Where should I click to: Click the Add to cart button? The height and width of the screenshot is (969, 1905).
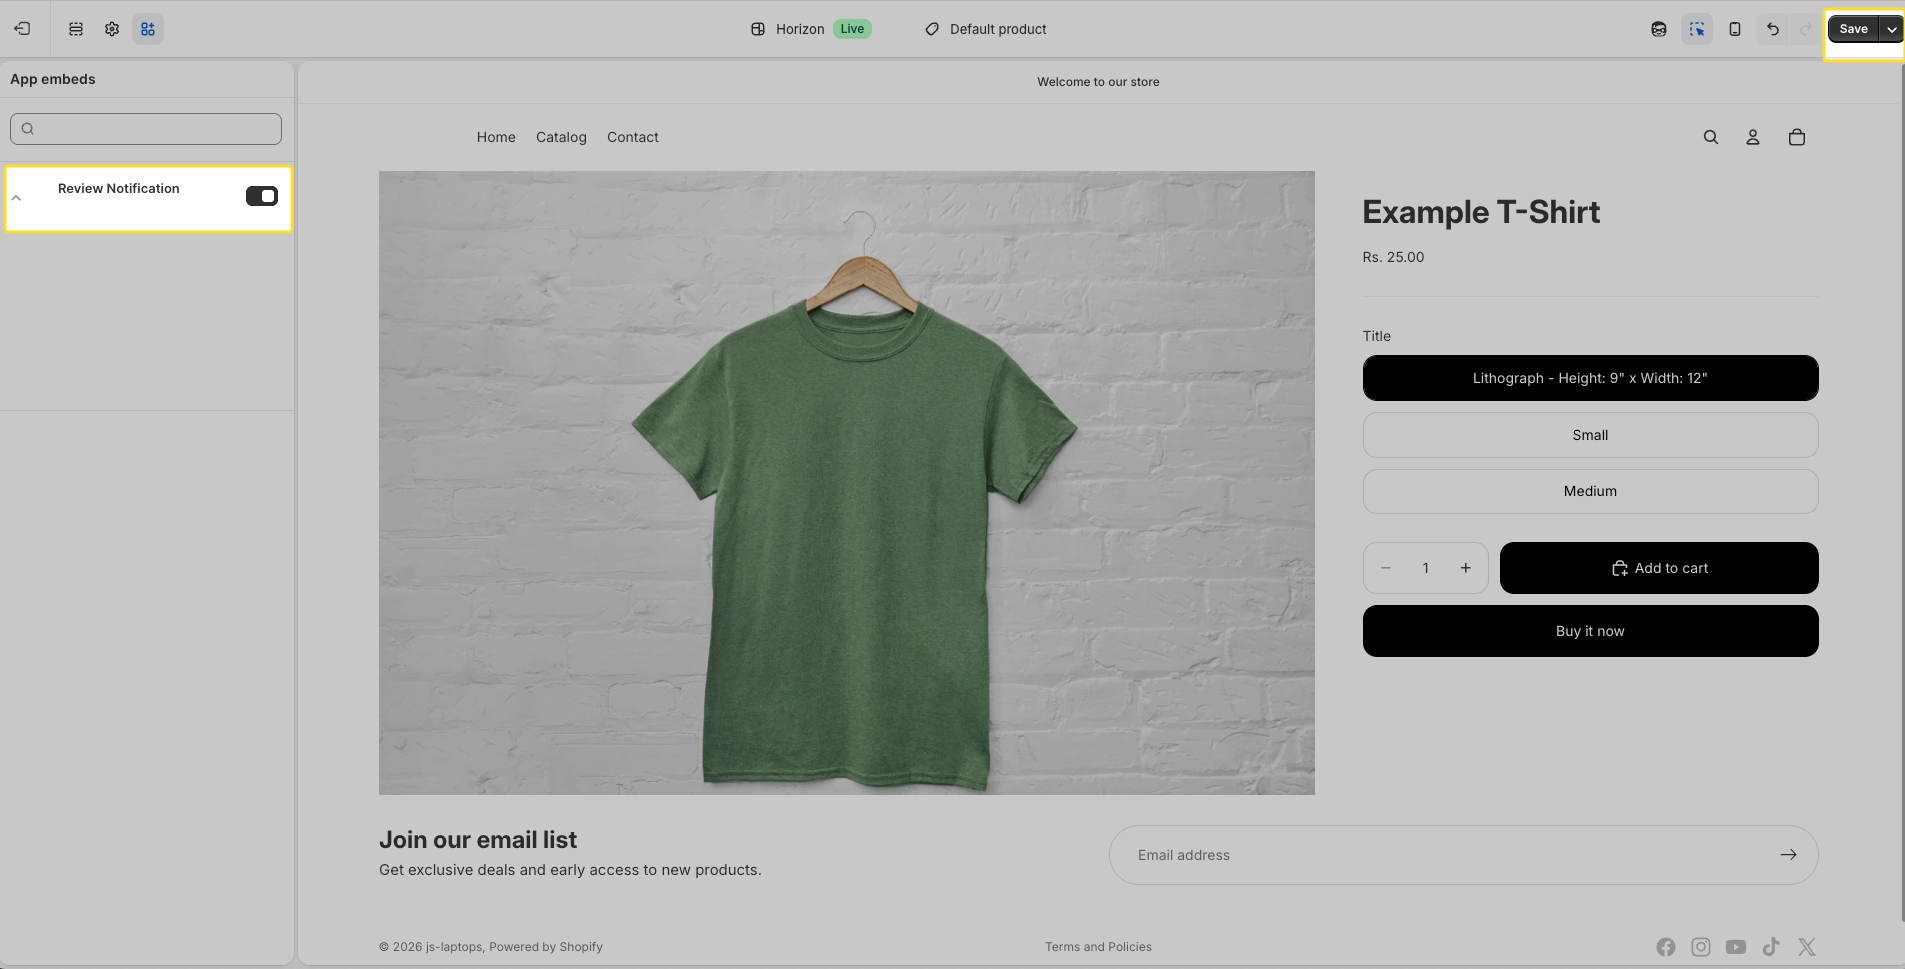click(1659, 568)
